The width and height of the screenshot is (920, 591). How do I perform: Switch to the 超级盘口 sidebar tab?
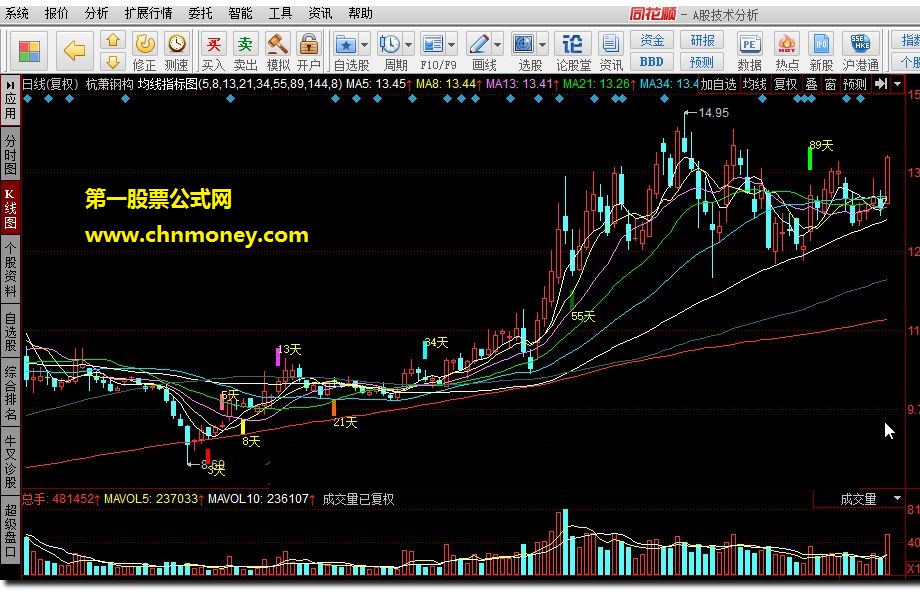(x=11, y=530)
